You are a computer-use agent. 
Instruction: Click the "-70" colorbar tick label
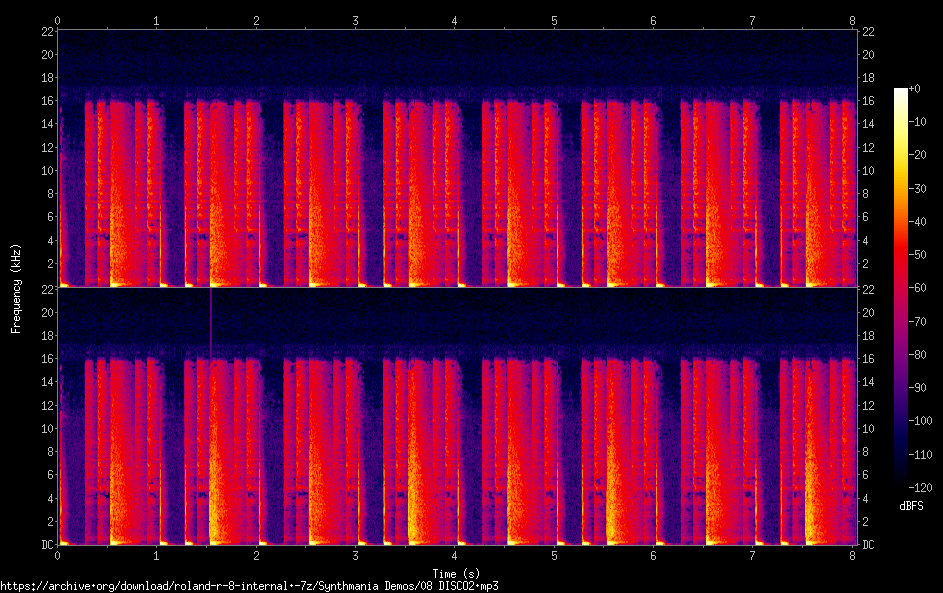tap(918, 322)
